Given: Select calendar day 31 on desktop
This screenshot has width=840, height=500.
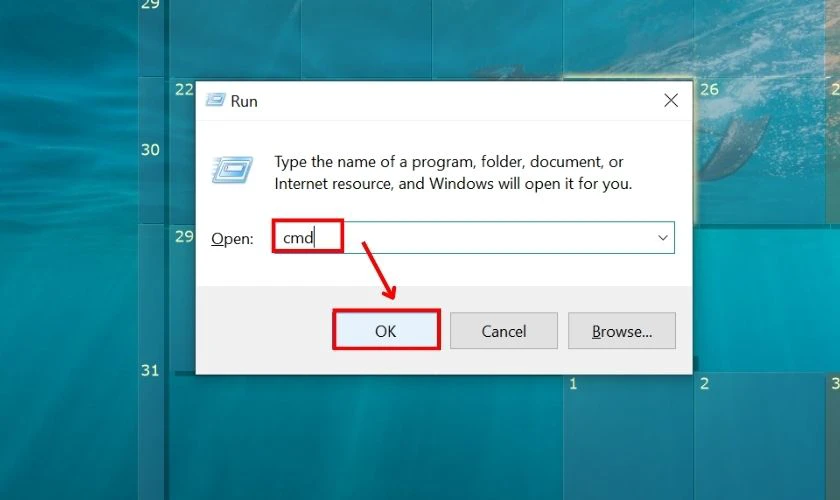Looking at the screenshot, I should [150, 370].
